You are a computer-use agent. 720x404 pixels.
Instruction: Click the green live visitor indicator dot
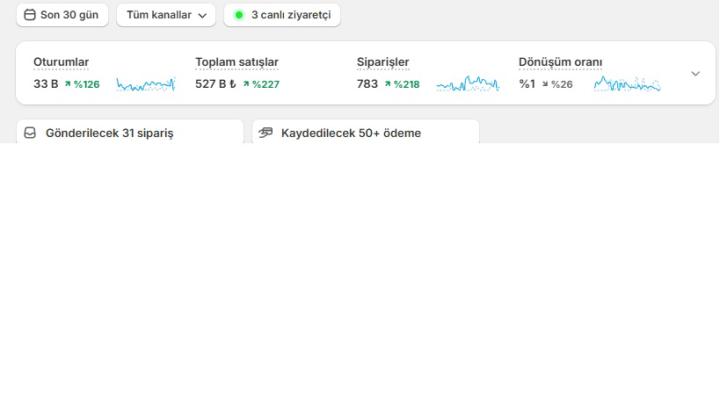pyautogui.click(x=239, y=15)
